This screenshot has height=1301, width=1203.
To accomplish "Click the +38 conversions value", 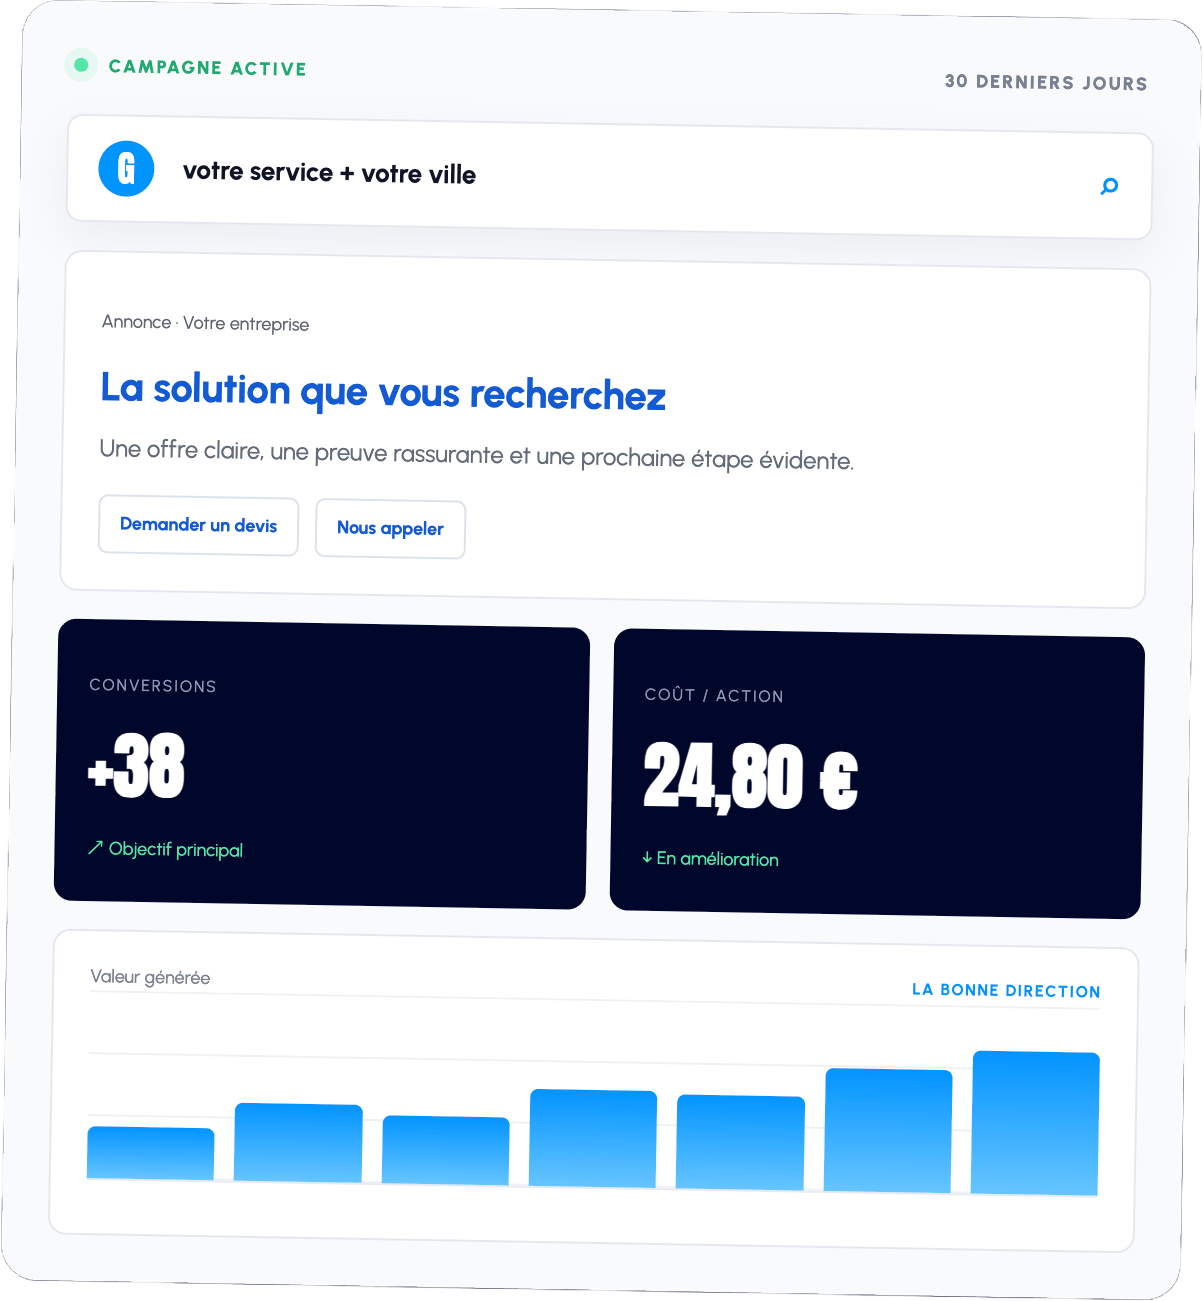I will coord(137,766).
